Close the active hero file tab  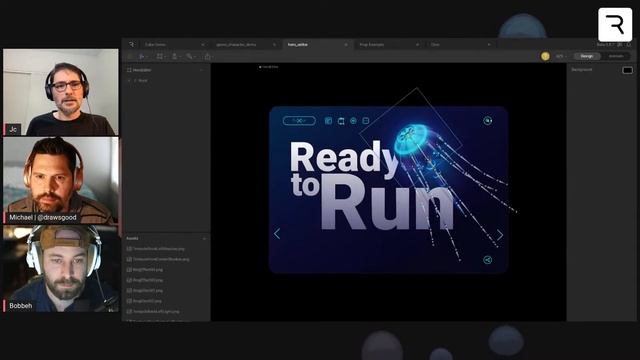click(346, 44)
